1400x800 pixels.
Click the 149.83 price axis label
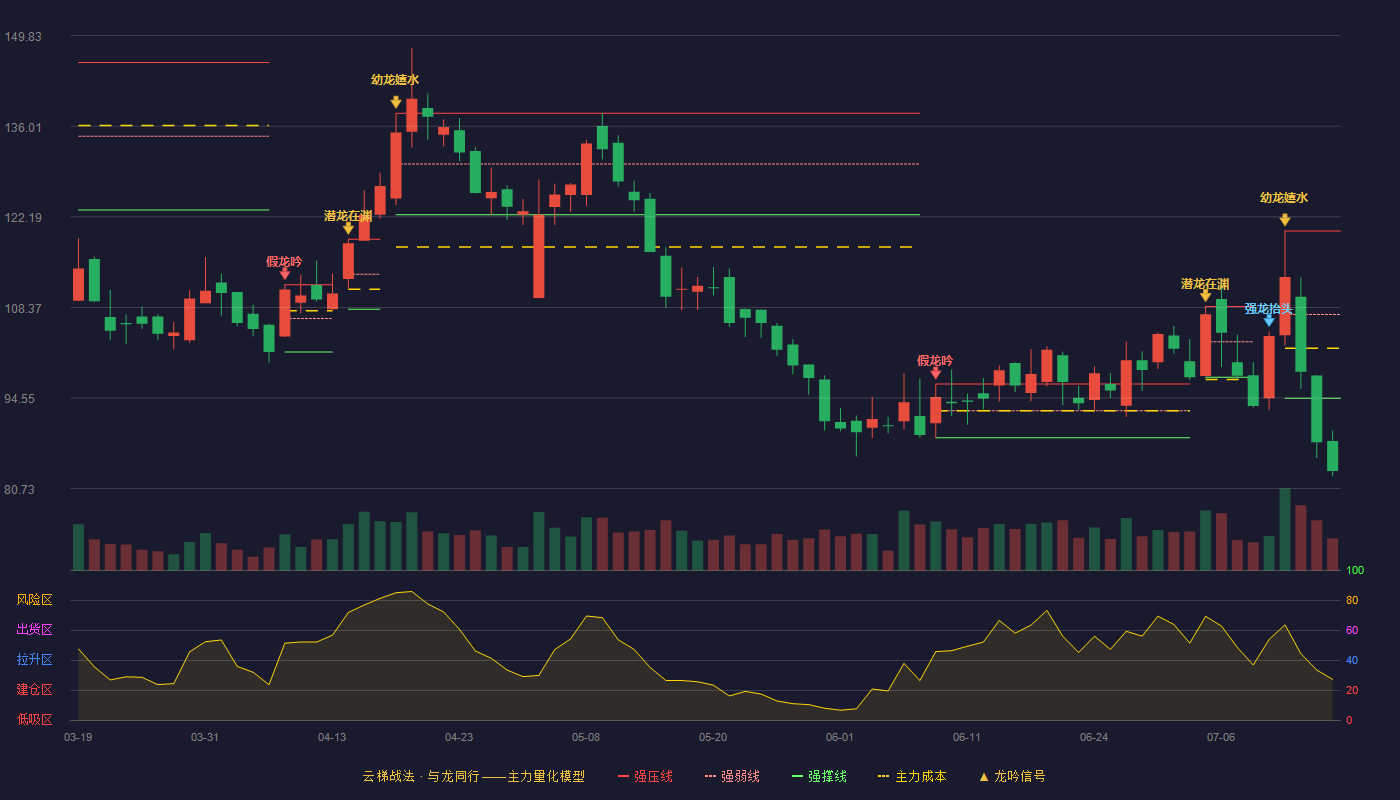[23, 37]
